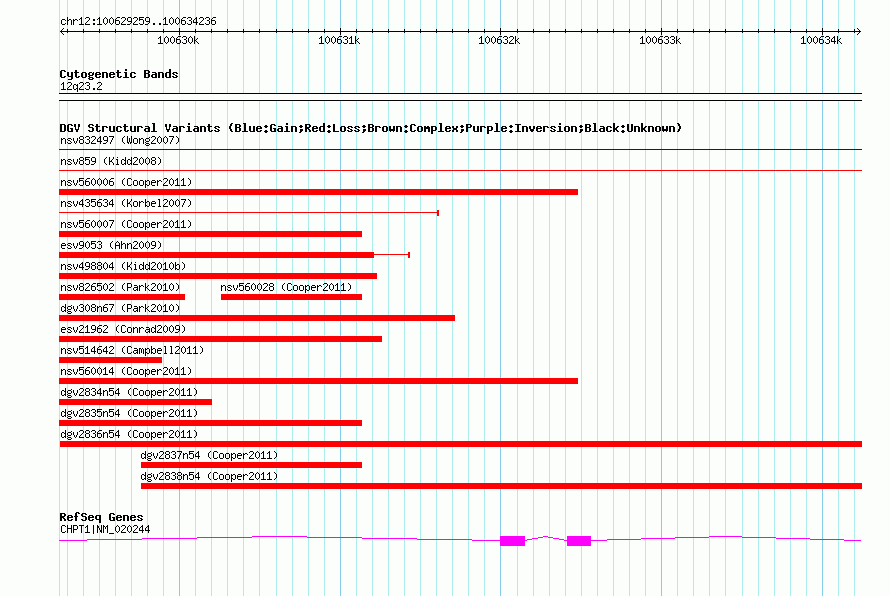The width and height of the screenshot is (890, 596).
Task: Select the nsv560006 (Cooper2011) variant bar
Action: coord(318,192)
